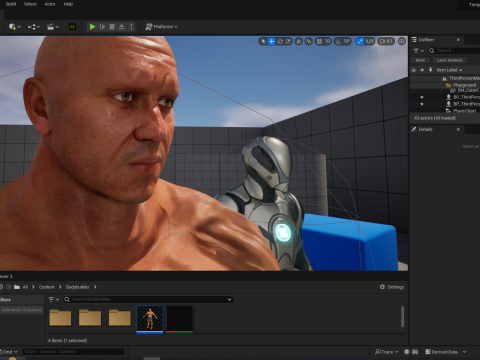The height and width of the screenshot is (360, 480).
Task: Open the add content dropdown in toolbar
Action: click(15, 27)
